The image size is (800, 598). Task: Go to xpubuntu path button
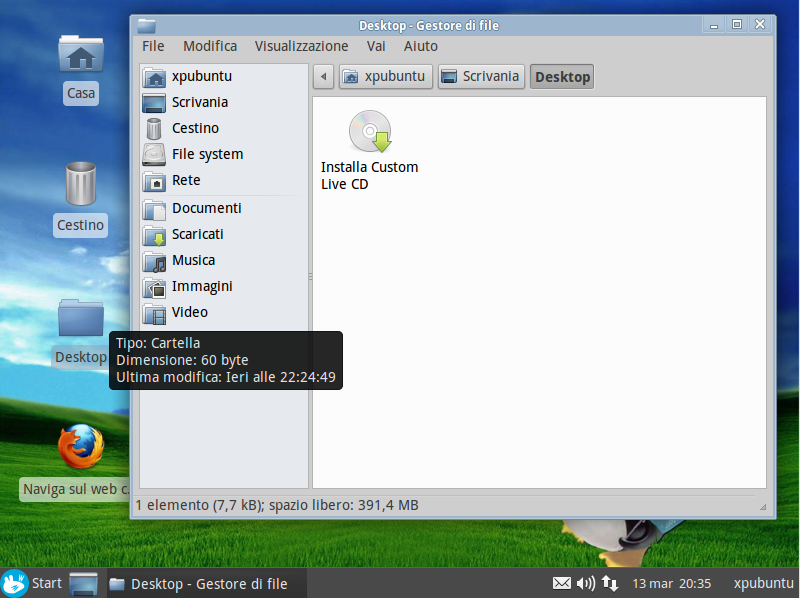386,77
